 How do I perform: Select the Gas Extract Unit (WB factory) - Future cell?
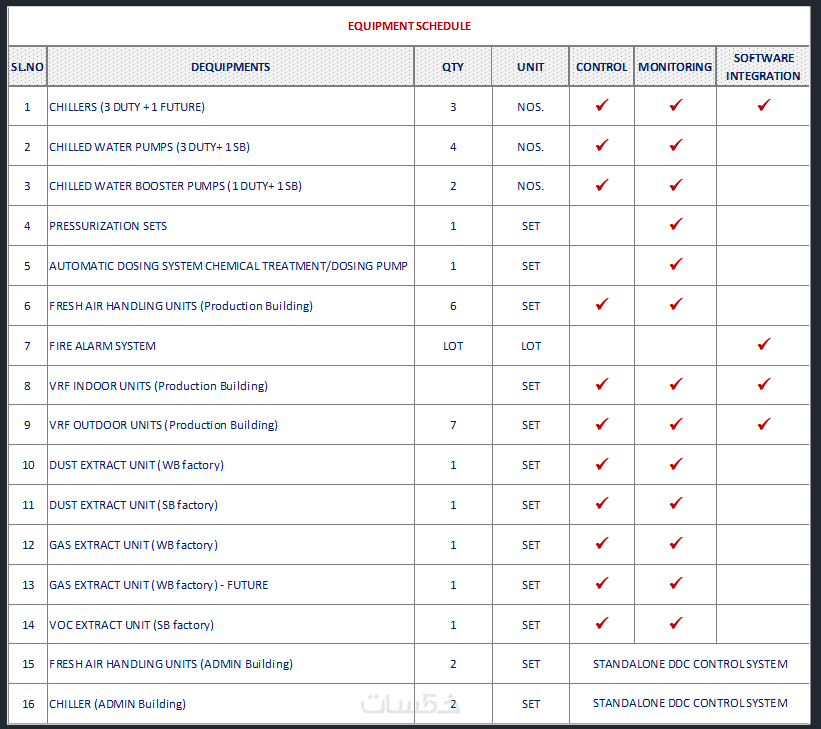coord(158,585)
